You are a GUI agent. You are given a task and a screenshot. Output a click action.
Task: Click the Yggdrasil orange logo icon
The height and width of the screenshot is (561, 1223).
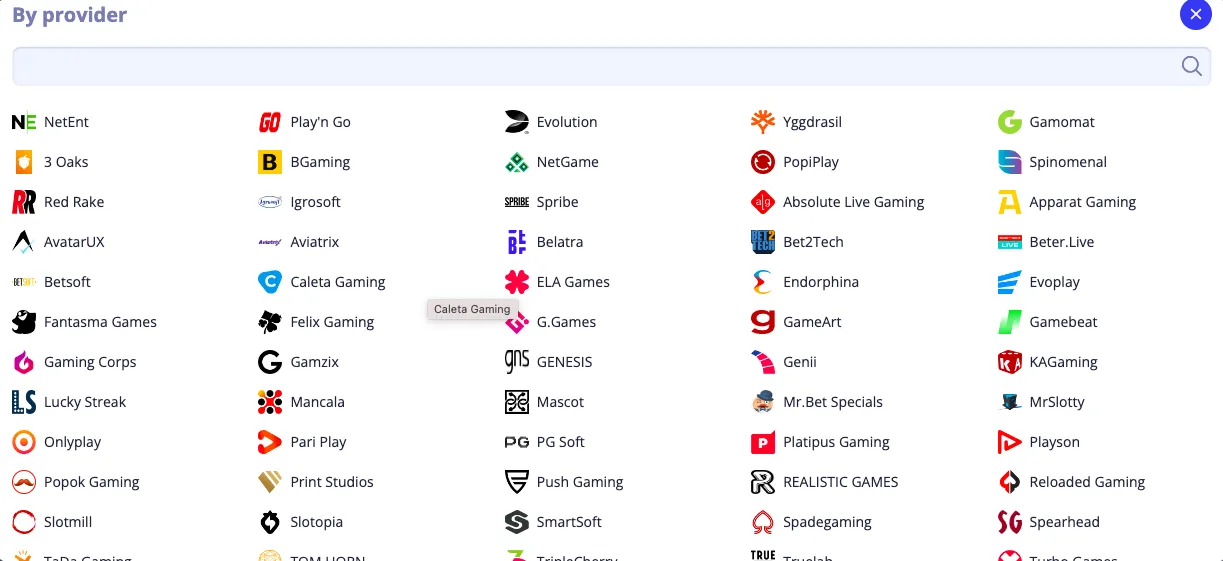(763, 122)
